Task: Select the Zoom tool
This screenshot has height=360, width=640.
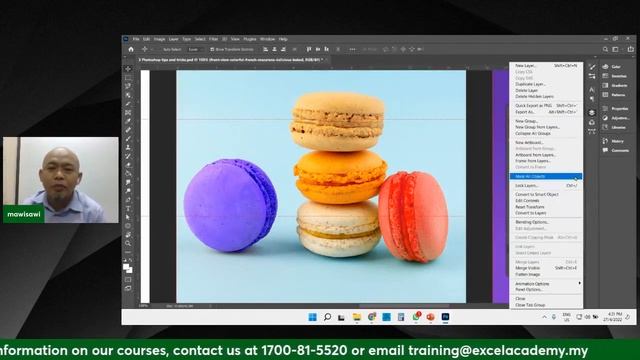Action: click(128, 243)
